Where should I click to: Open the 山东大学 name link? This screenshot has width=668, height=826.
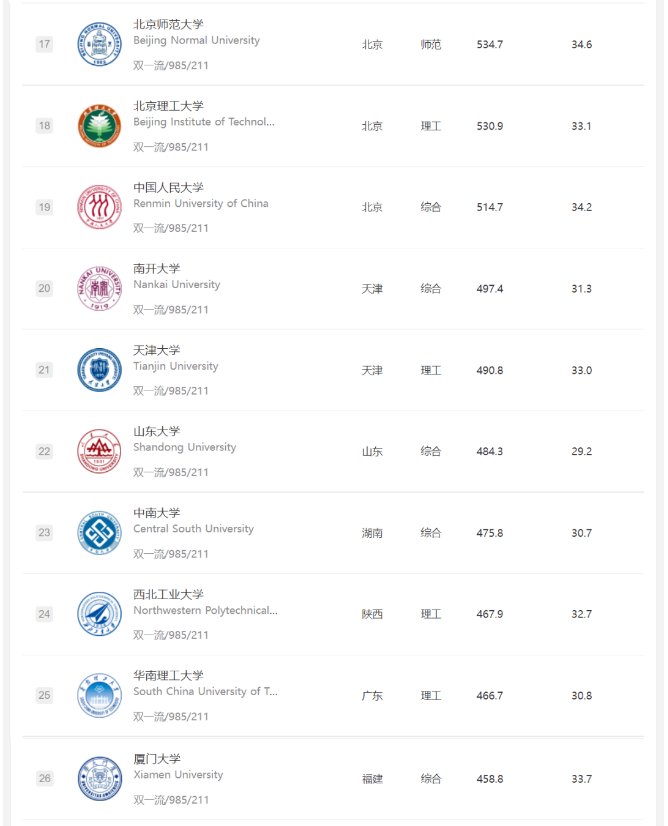(x=156, y=431)
